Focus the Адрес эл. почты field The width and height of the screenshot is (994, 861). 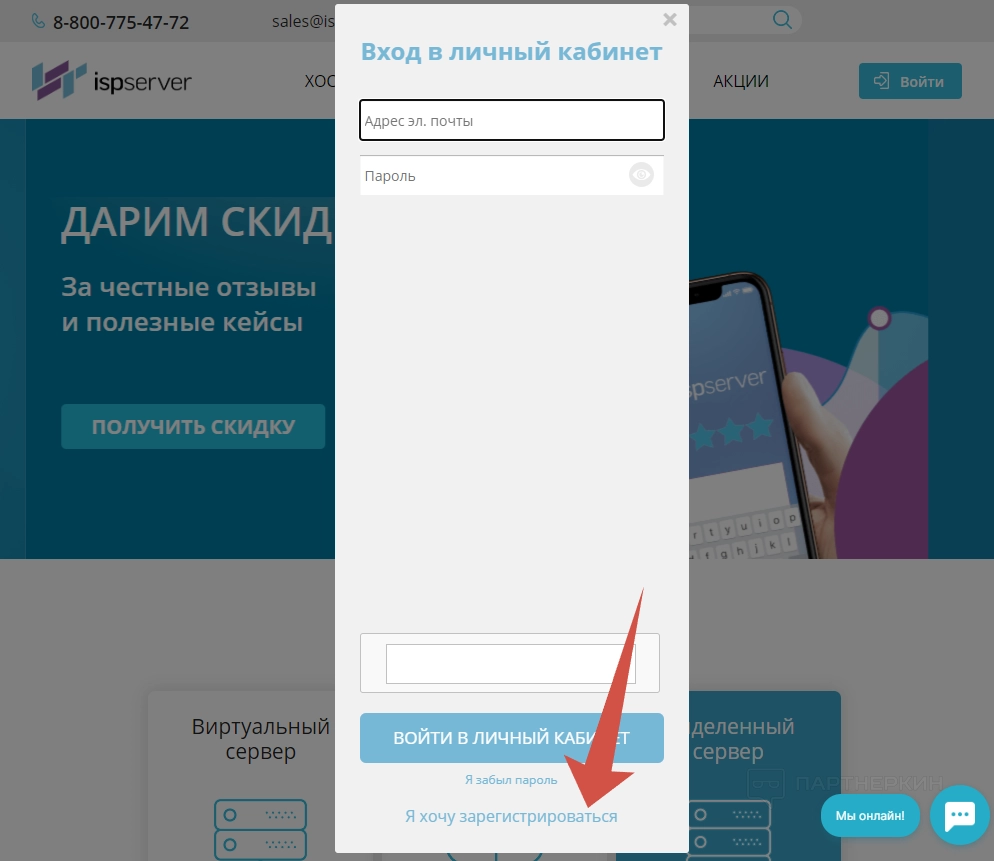point(512,120)
